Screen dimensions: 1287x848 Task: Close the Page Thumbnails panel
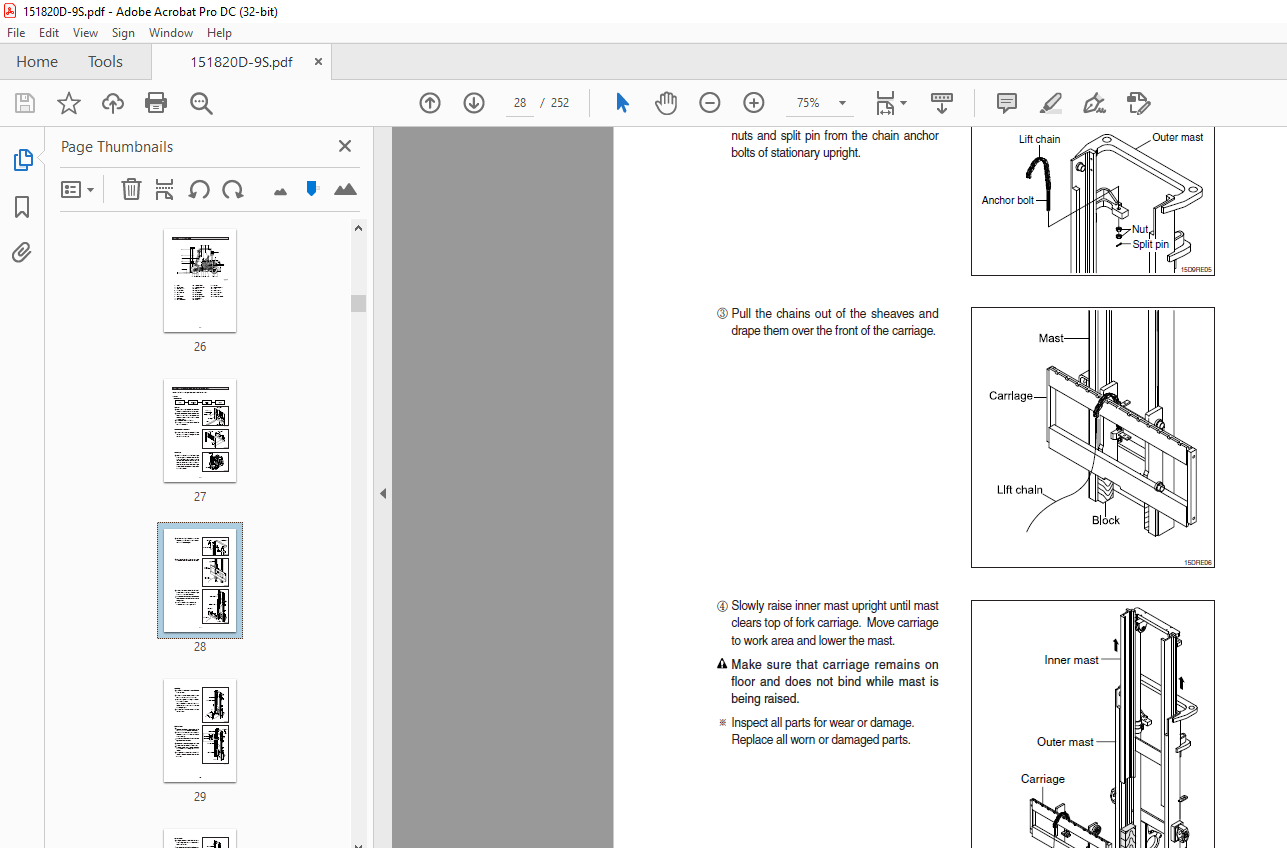point(345,146)
